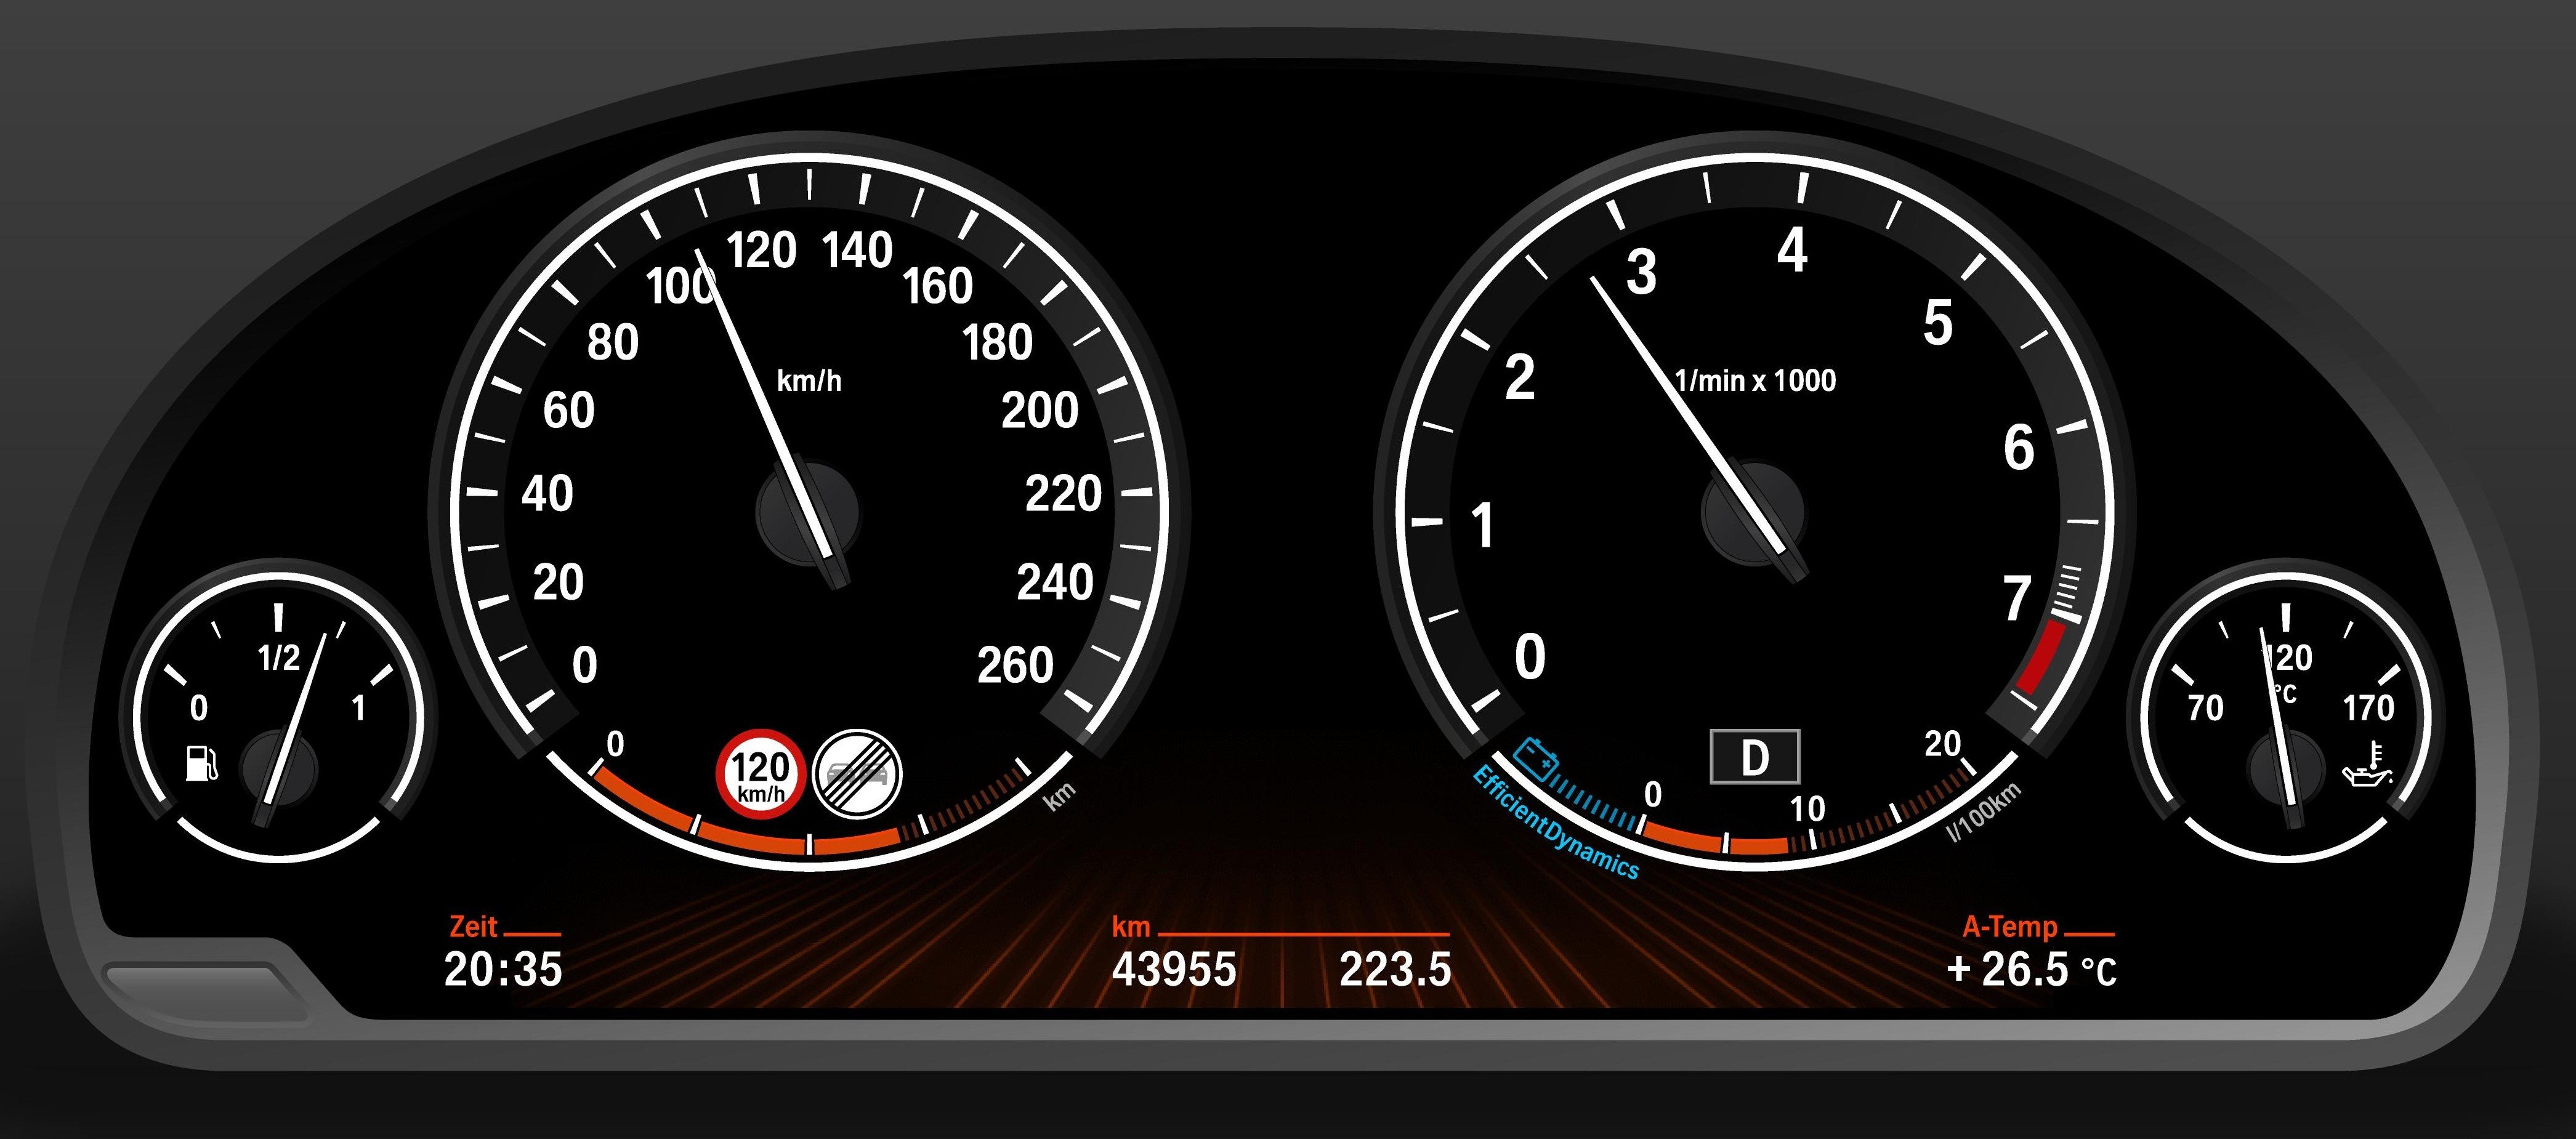The height and width of the screenshot is (1139, 2576).
Task: Click the fuel pump icon
Action: pyautogui.click(x=202, y=763)
